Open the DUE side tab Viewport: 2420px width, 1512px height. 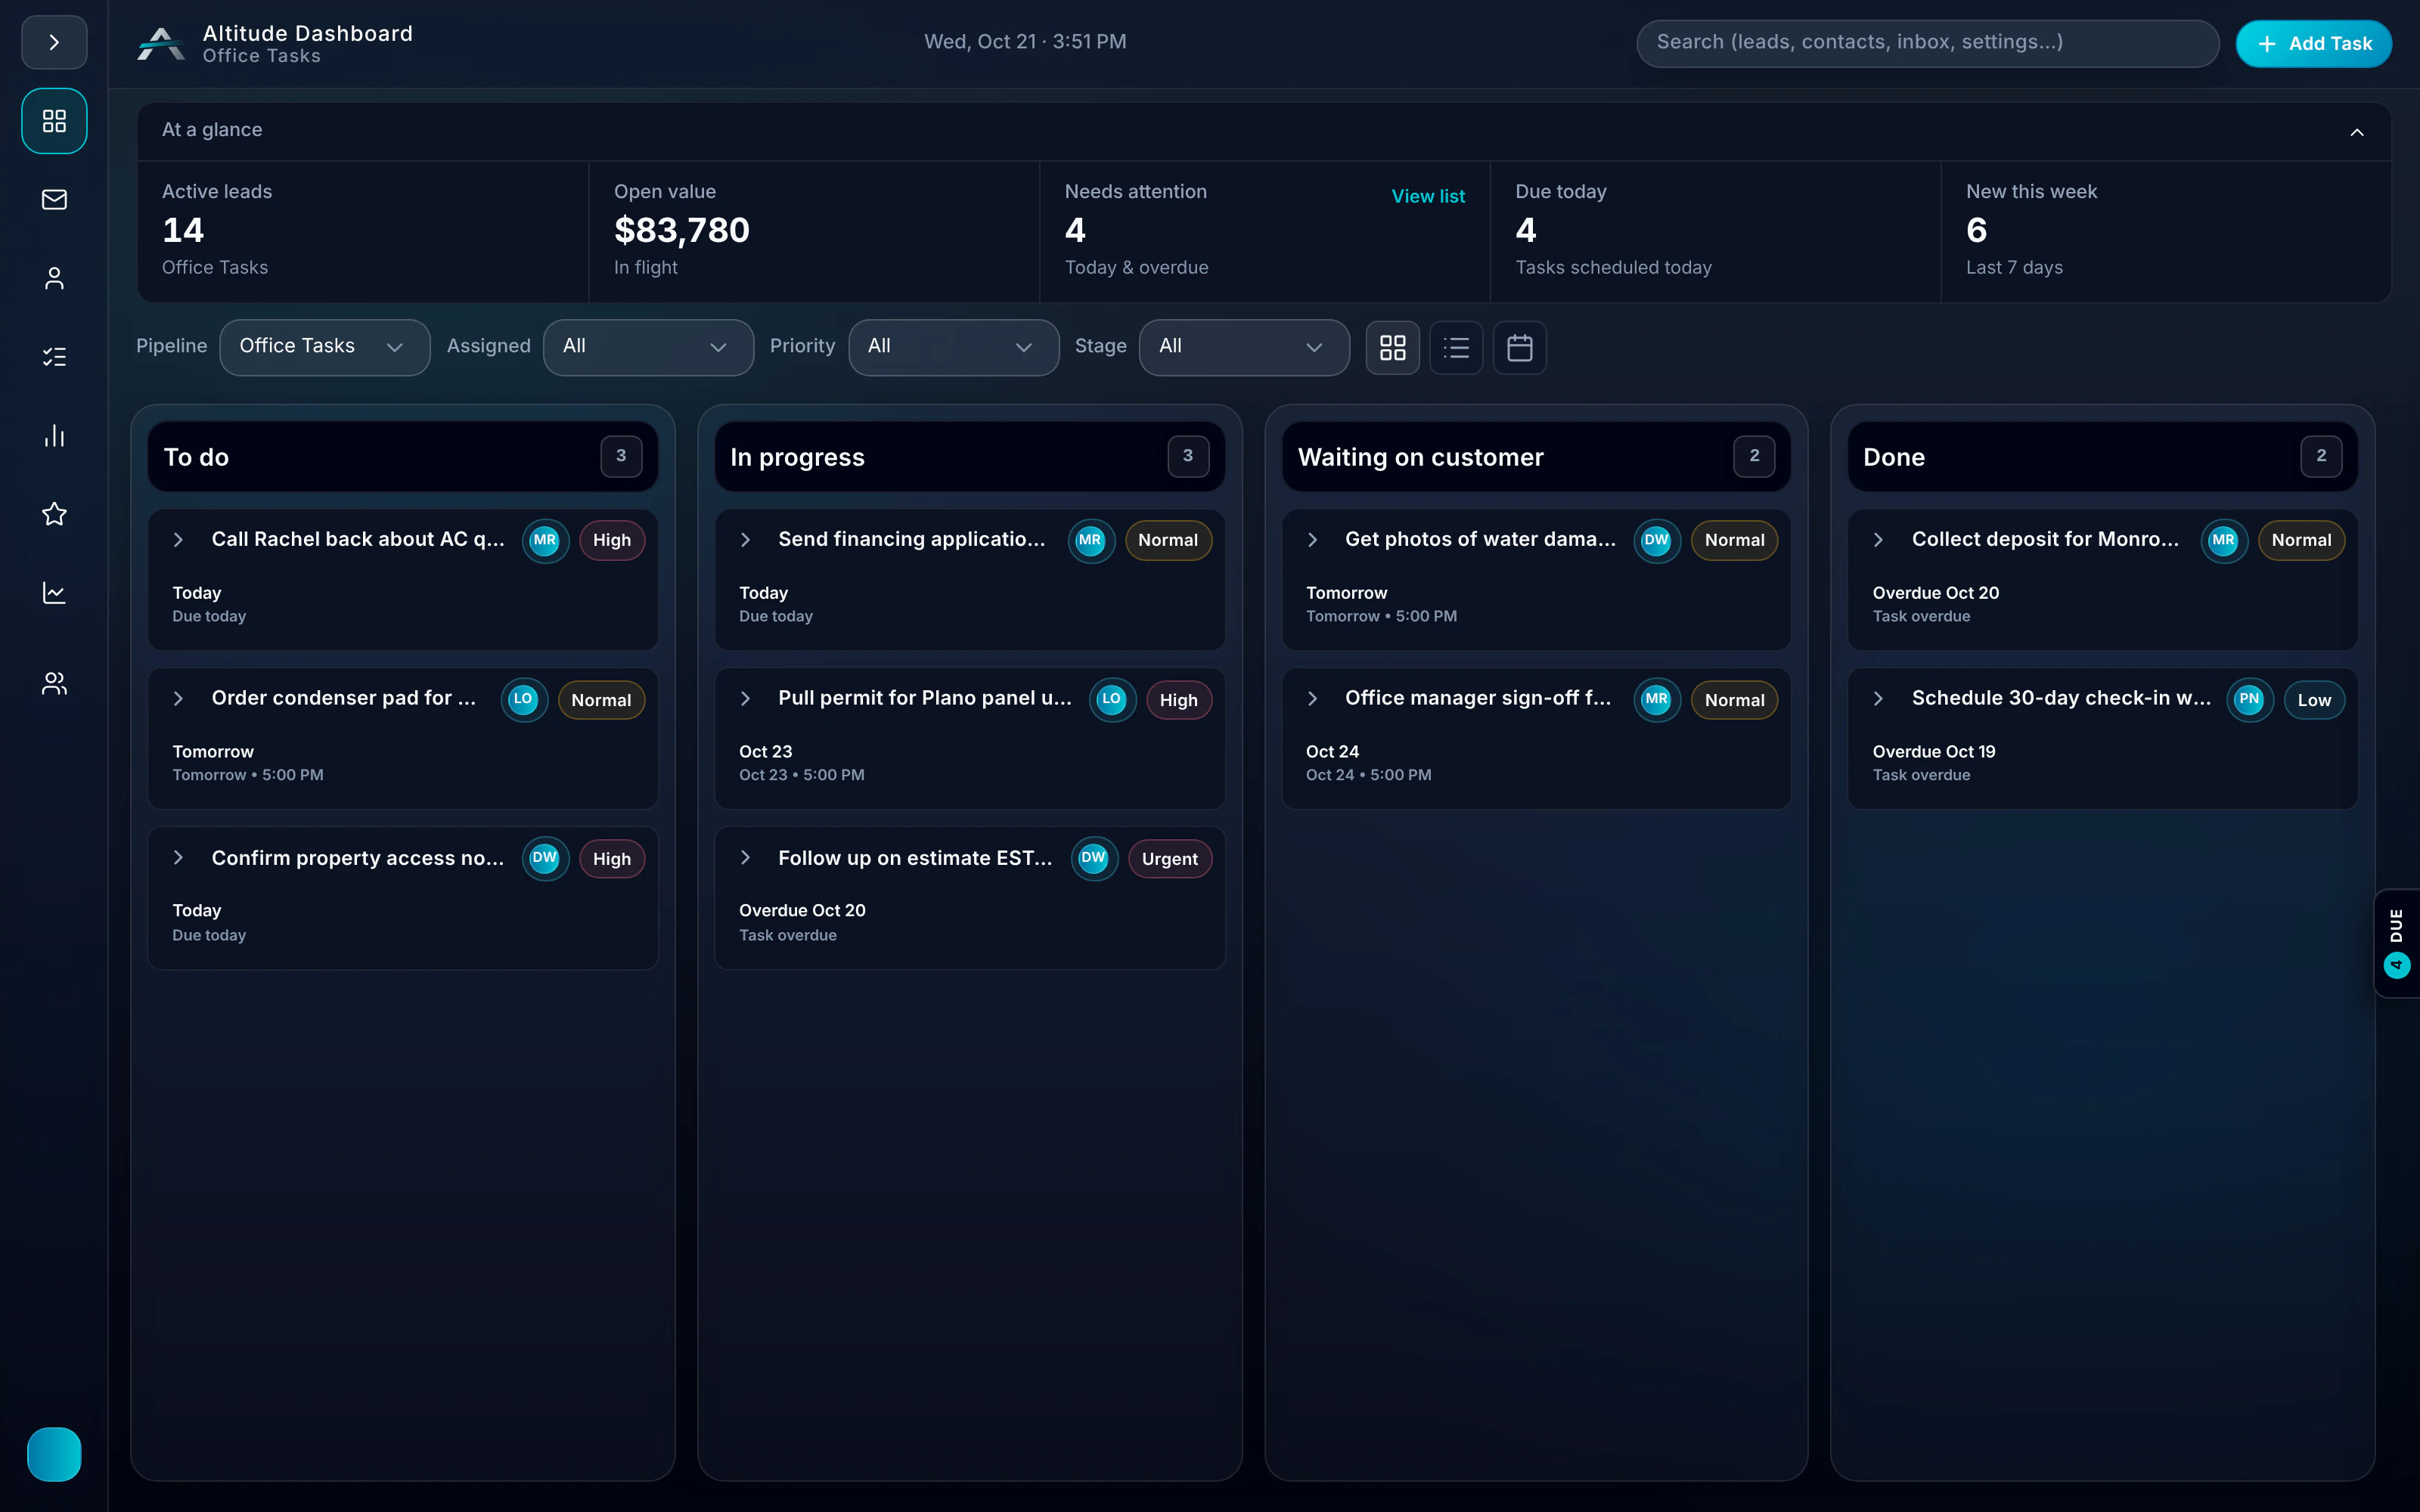click(2396, 943)
